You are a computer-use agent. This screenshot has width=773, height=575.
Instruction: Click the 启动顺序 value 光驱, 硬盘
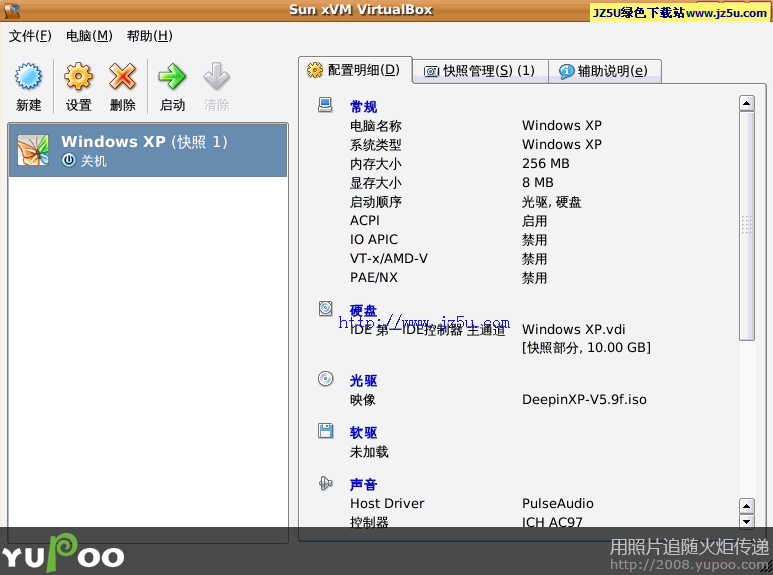(x=552, y=202)
